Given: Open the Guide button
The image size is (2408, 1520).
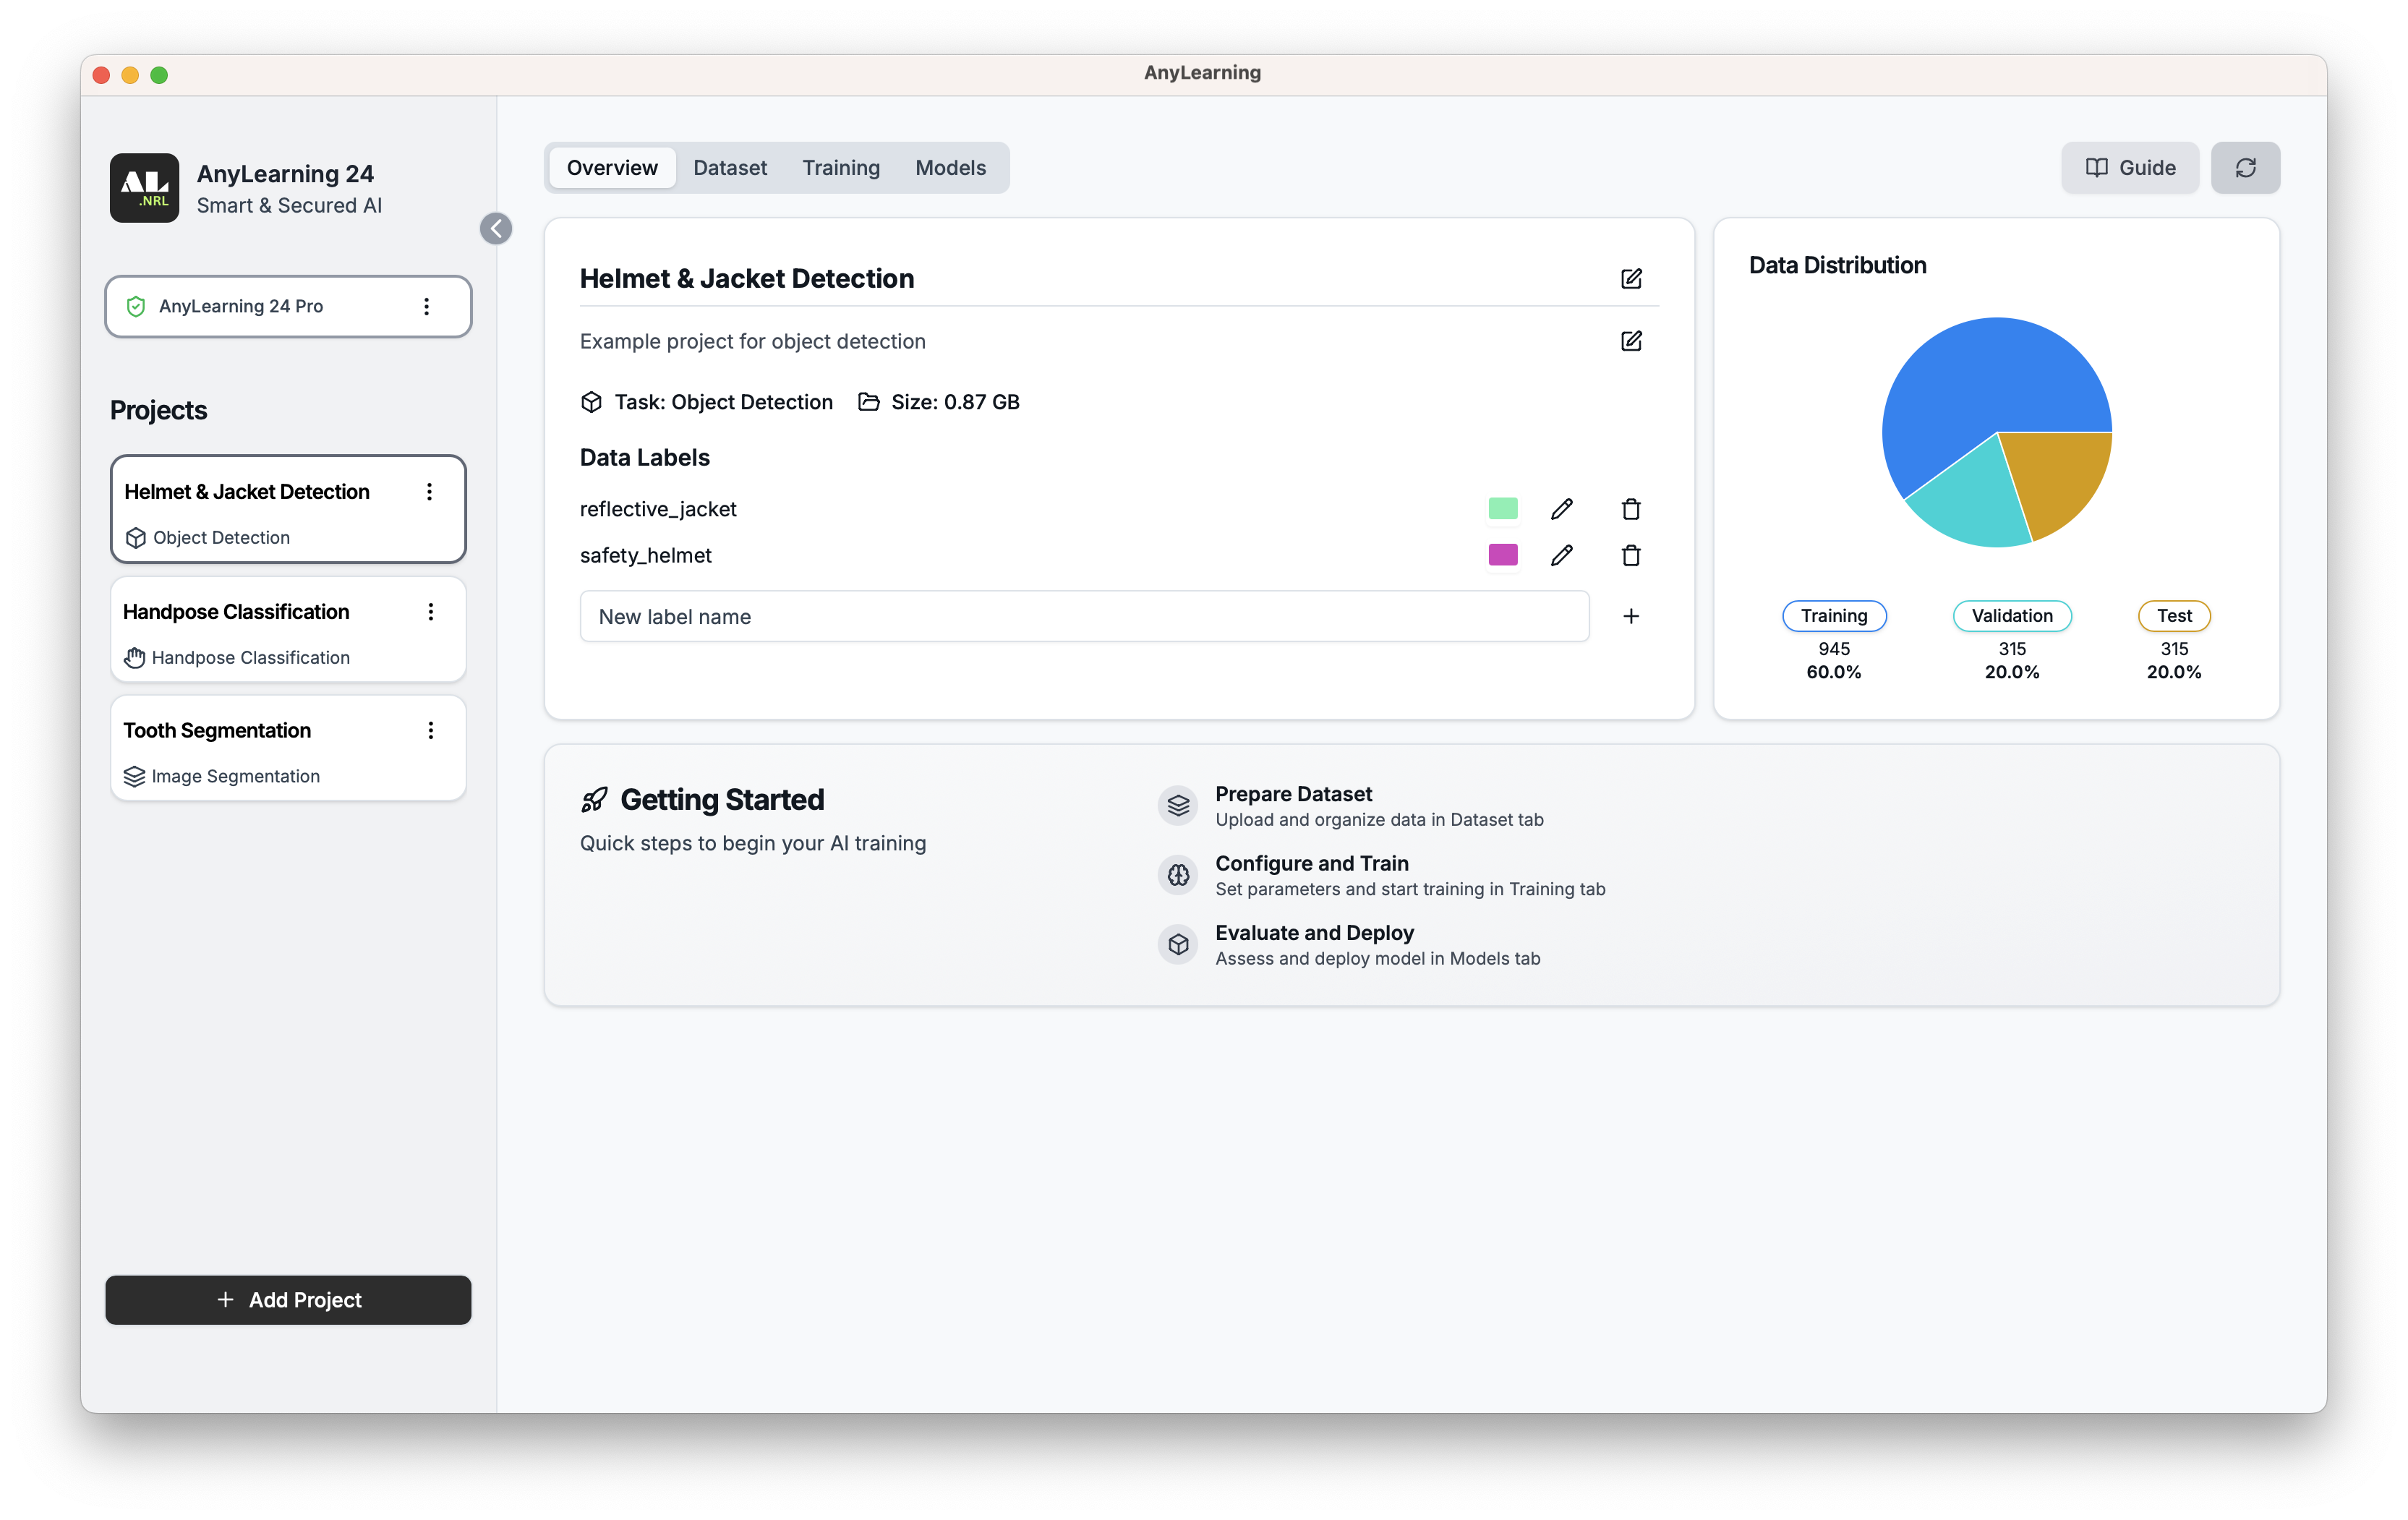Looking at the screenshot, I should pos(2129,168).
